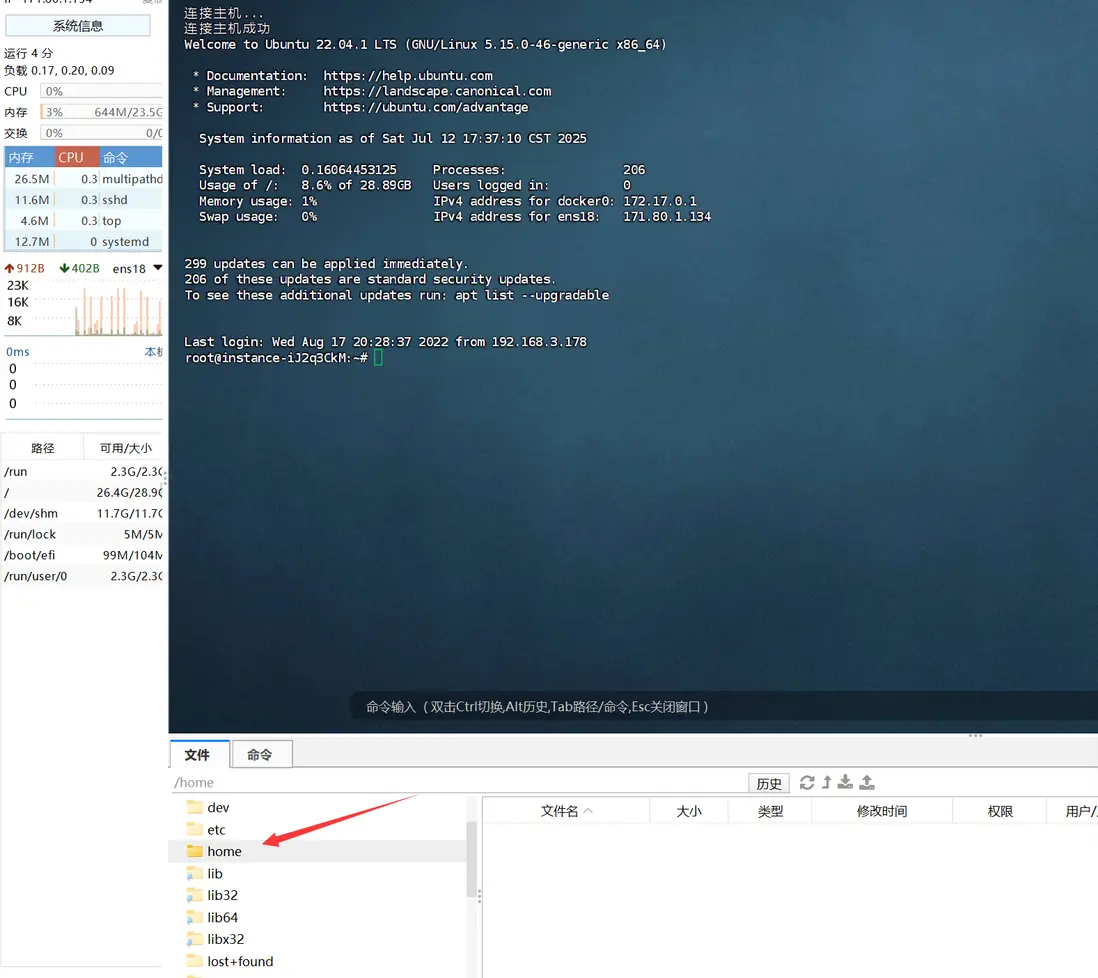
Task: Click the 路径 disk table header
Action: coord(43,448)
